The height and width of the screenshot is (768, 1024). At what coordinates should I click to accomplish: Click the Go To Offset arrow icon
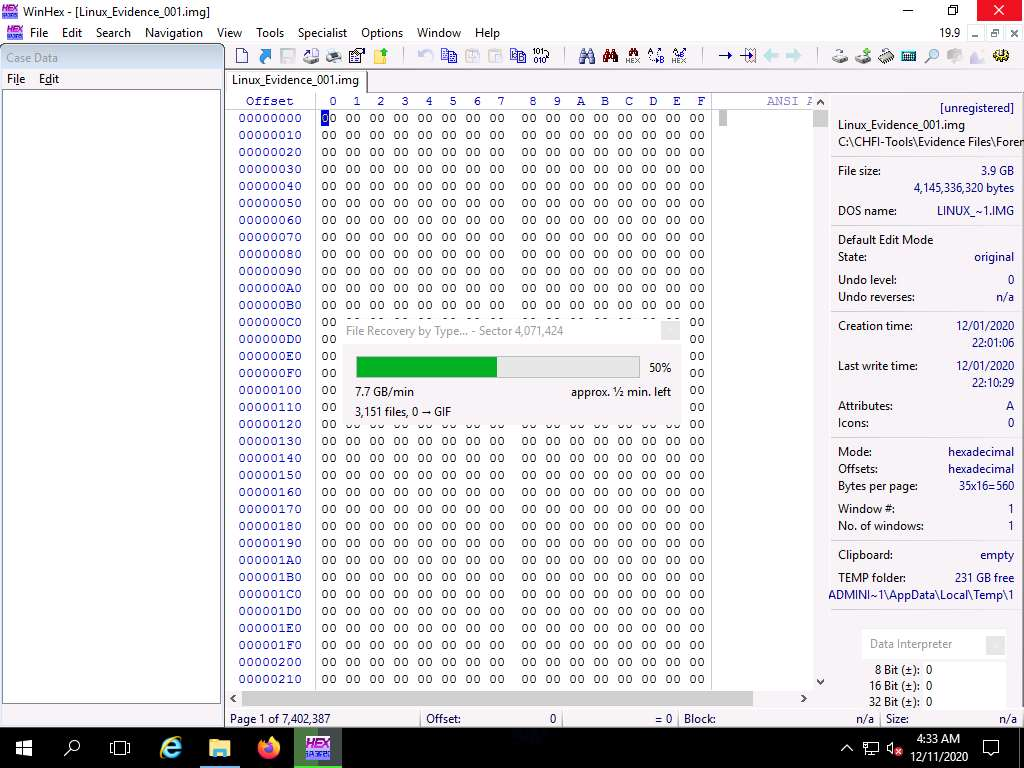725,56
